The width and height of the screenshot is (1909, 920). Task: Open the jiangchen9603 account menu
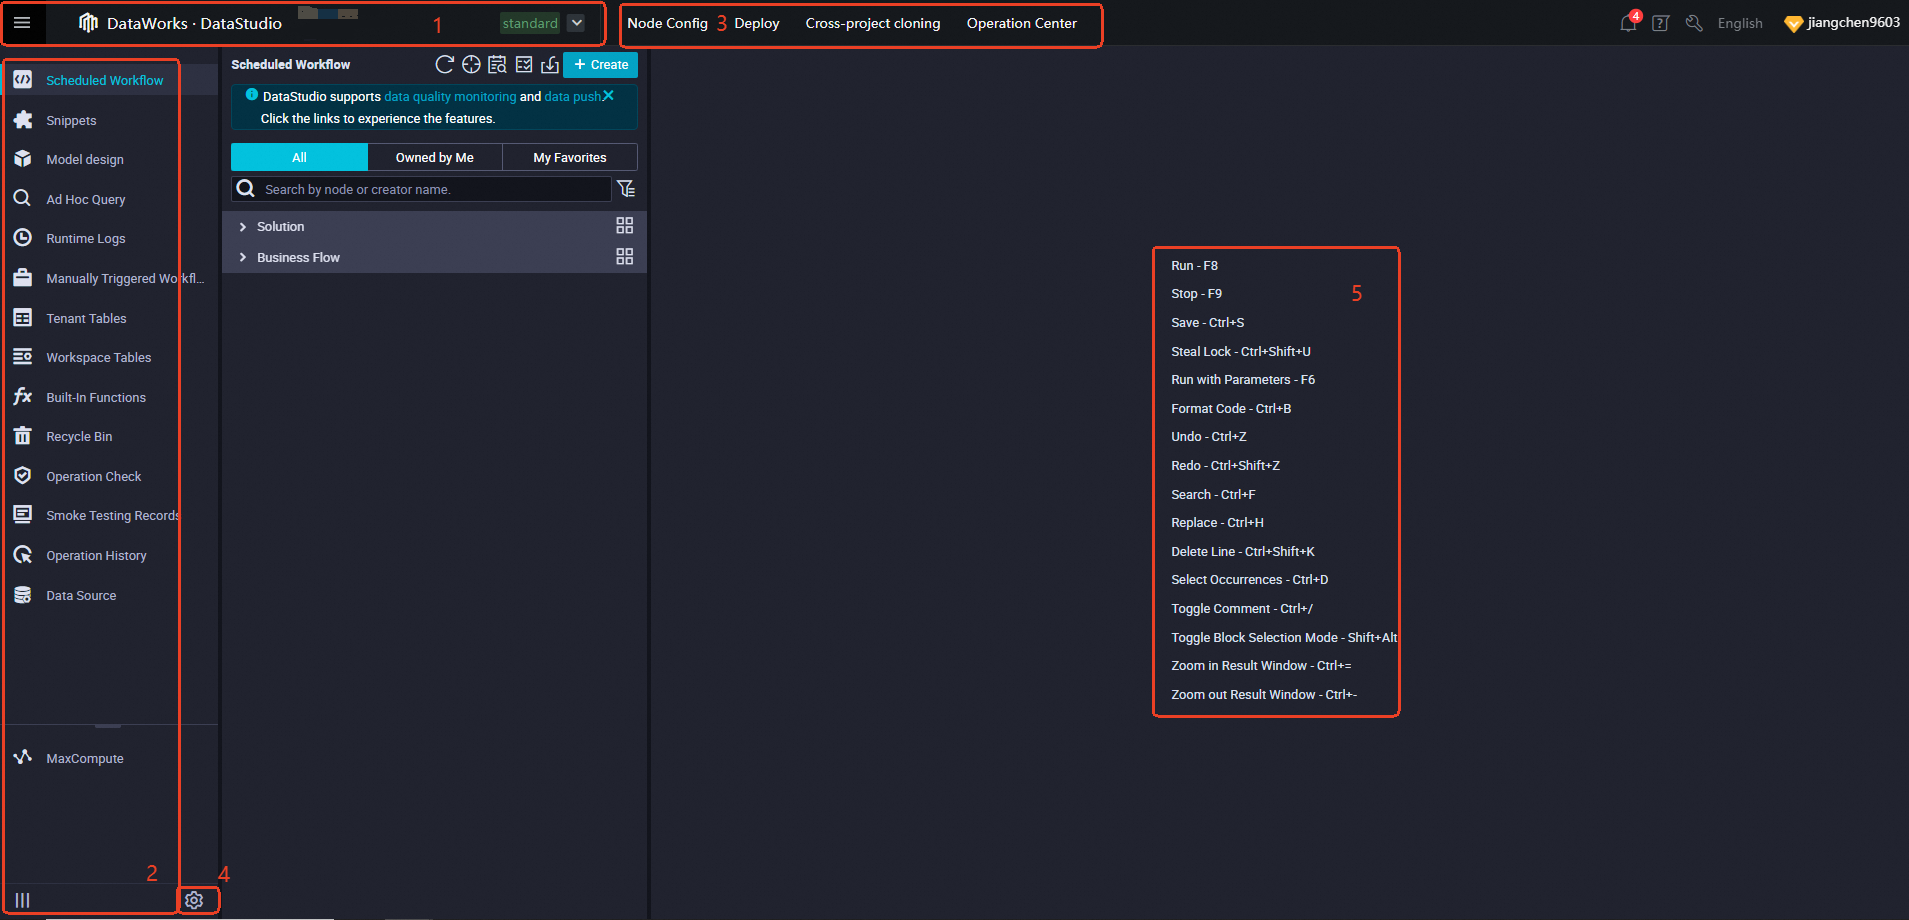[x=1842, y=23]
